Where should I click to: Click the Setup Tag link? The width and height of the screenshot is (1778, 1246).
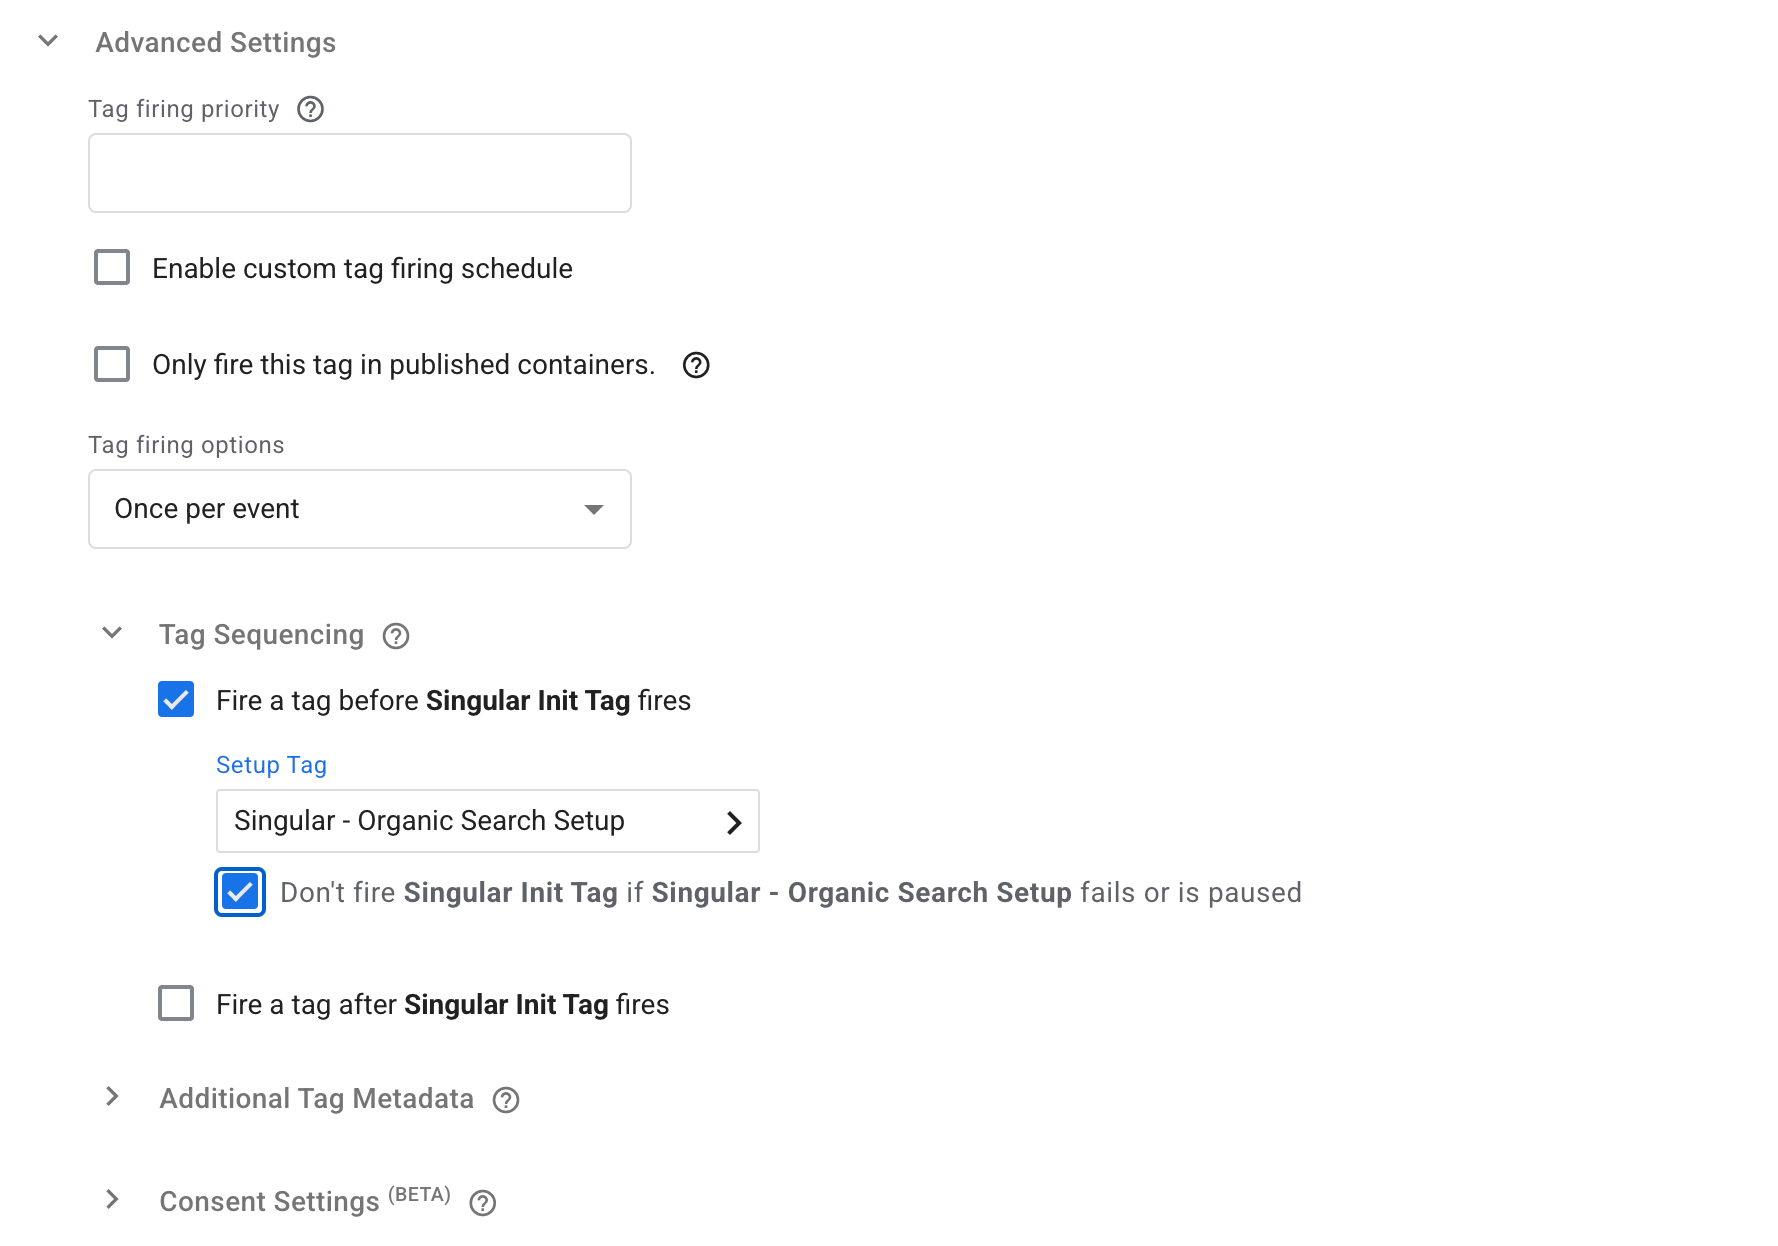[x=270, y=765]
